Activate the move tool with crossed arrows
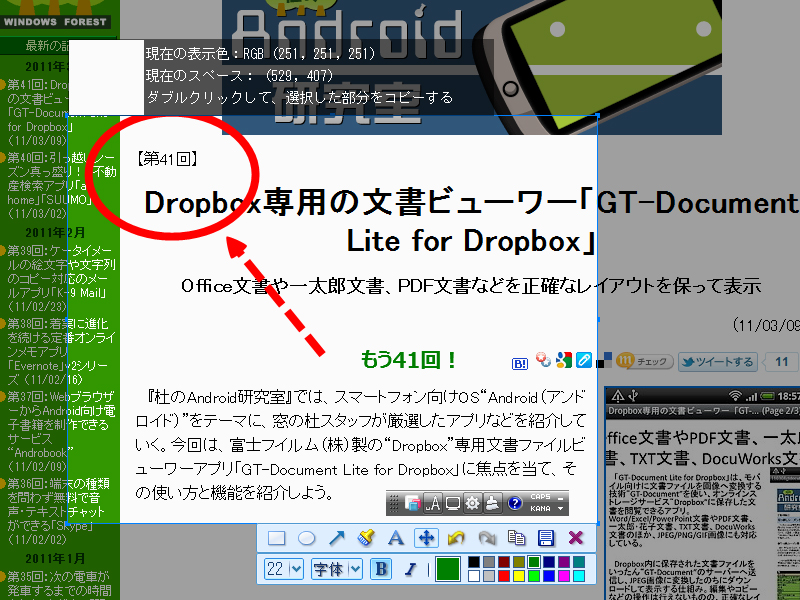The image size is (800, 600). point(426,537)
